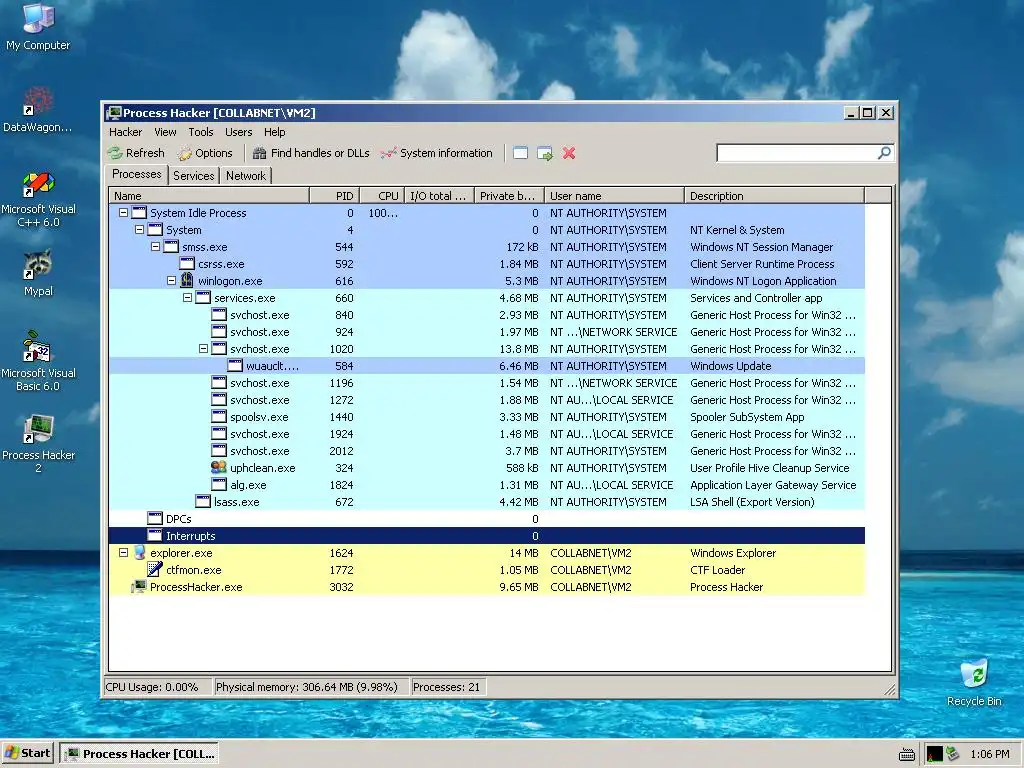The image size is (1024, 768).
Task: Click the Processes: 21 status entry
Action: click(447, 687)
